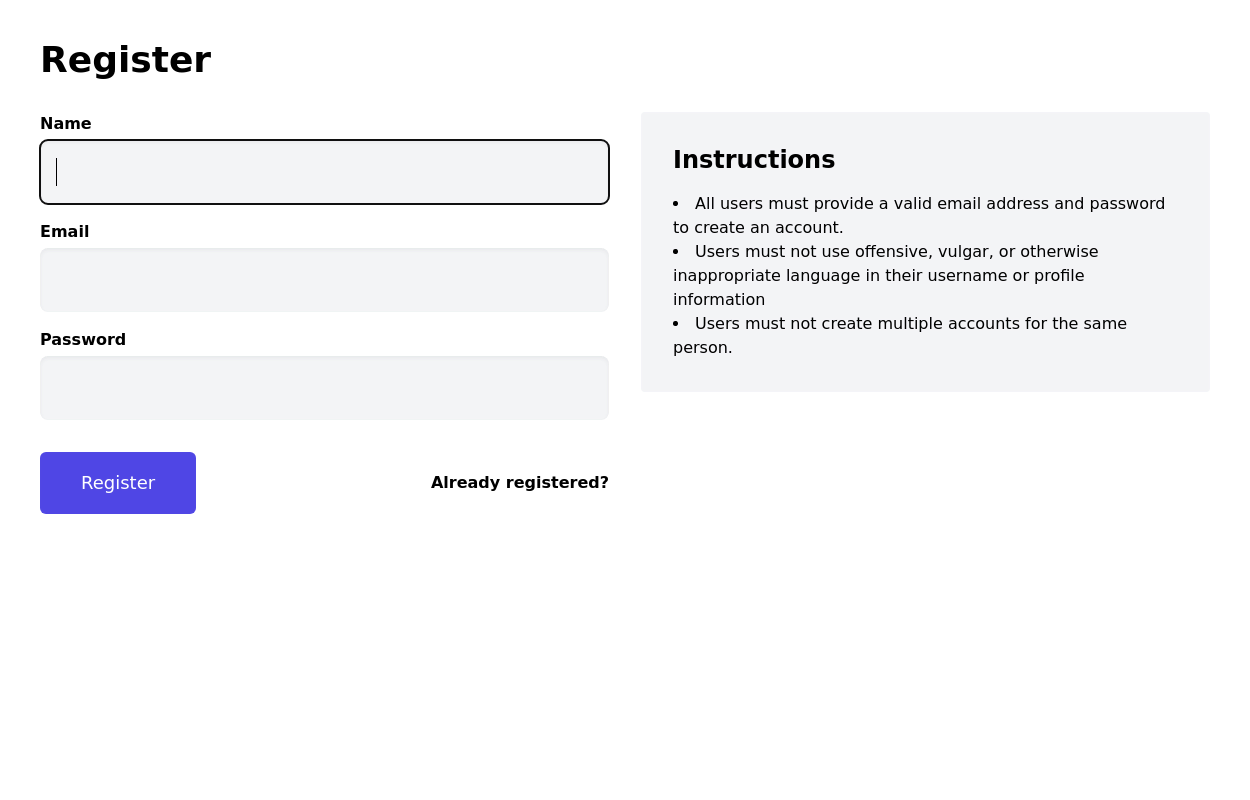Image resolution: width=1250 pixels, height=800 pixels.
Task: Click the Name input field
Action: (x=324, y=172)
